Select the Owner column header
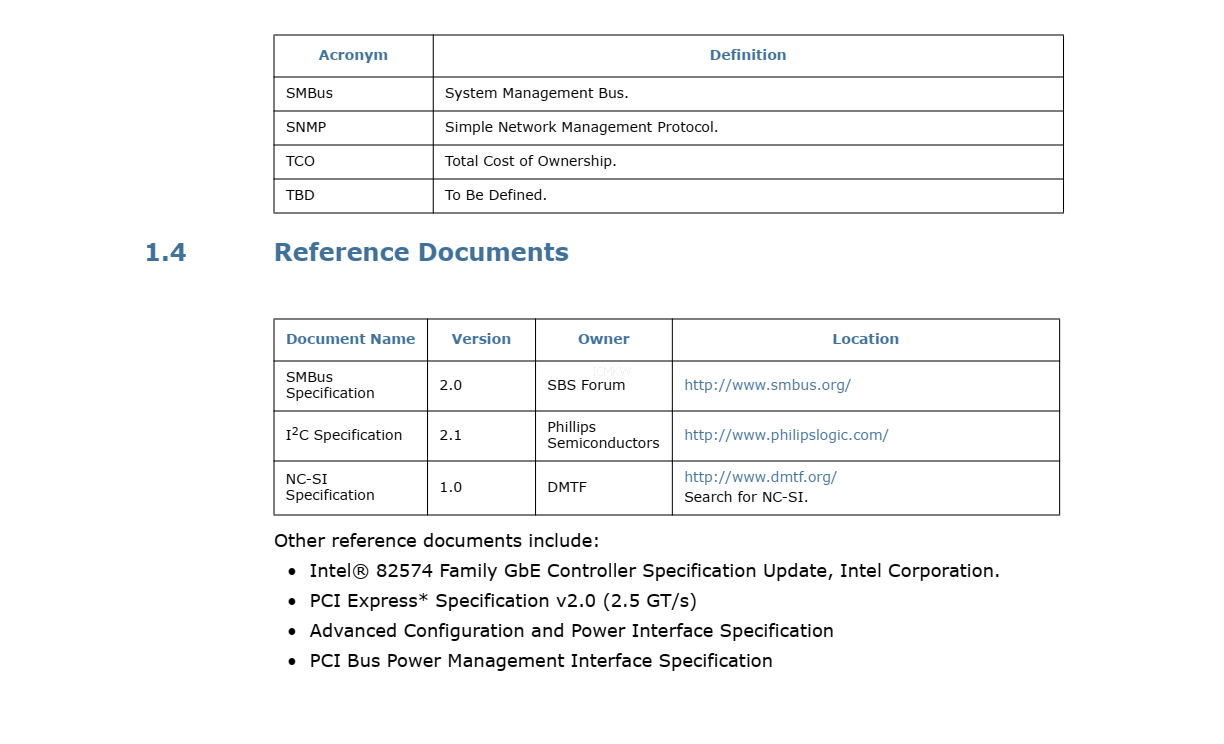 [x=603, y=339]
